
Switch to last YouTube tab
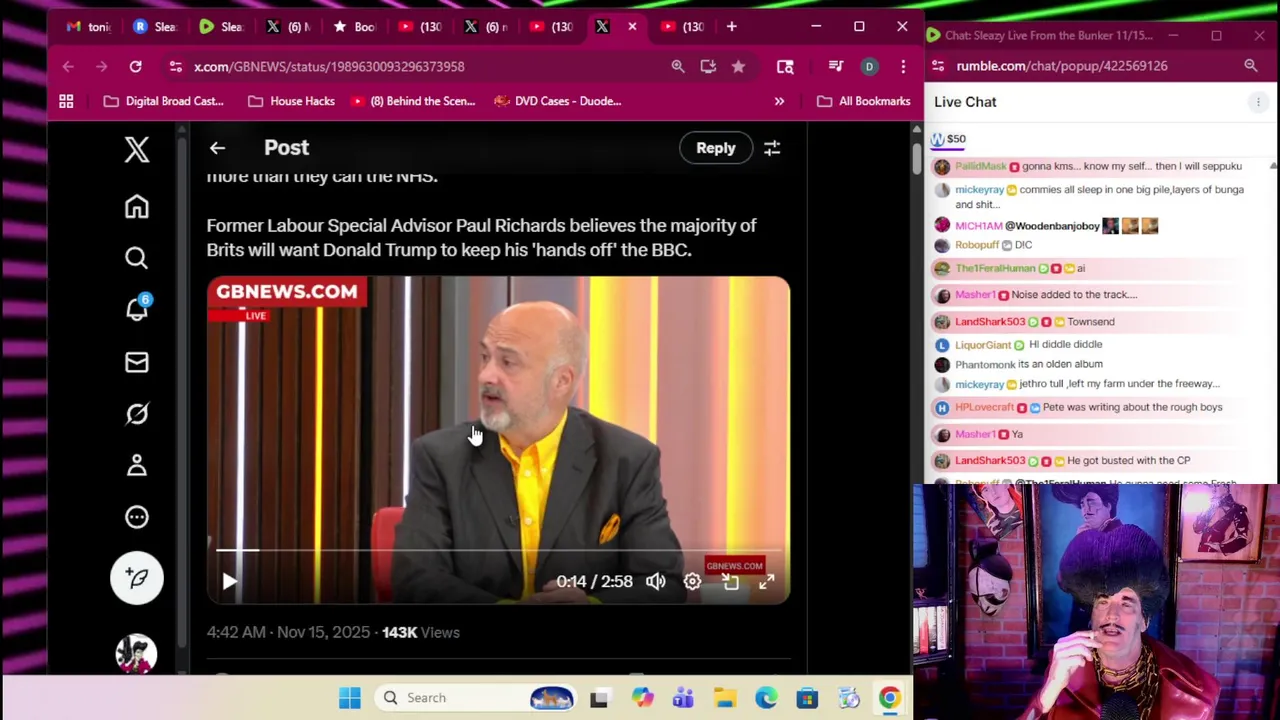pyautogui.click(x=682, y=27)
